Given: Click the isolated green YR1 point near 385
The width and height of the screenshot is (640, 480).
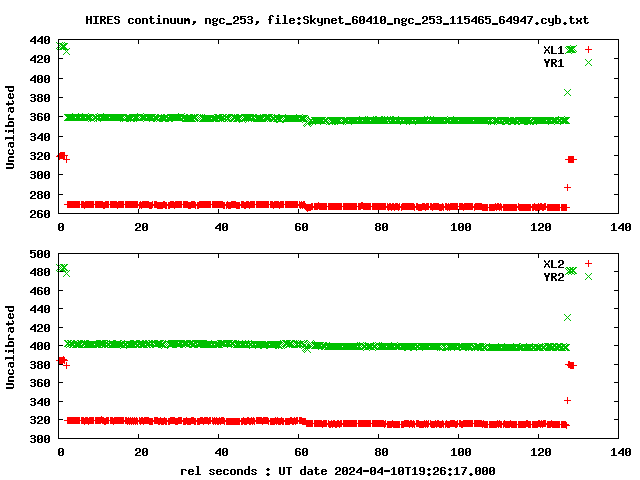Looking at the screenshot, I should pyautogui.click(x=567, y=93).
